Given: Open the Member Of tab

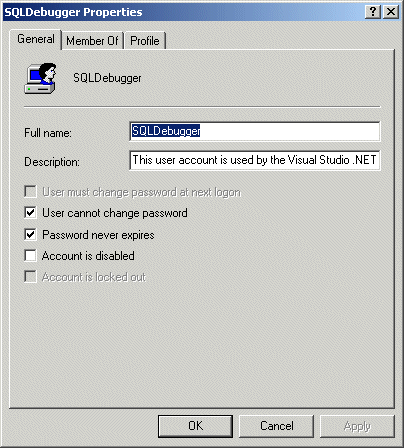Looking at the screenshot, I should 92,41.
